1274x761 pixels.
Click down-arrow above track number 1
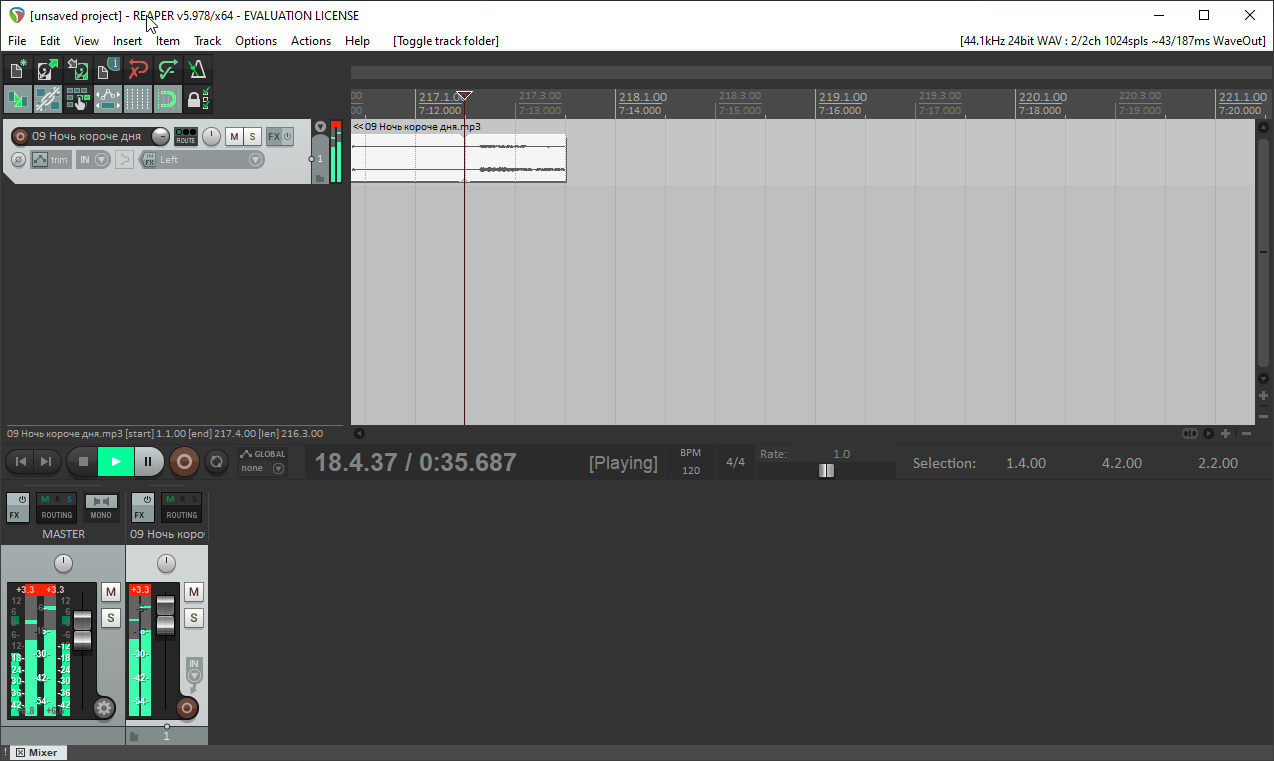point(320,127)
